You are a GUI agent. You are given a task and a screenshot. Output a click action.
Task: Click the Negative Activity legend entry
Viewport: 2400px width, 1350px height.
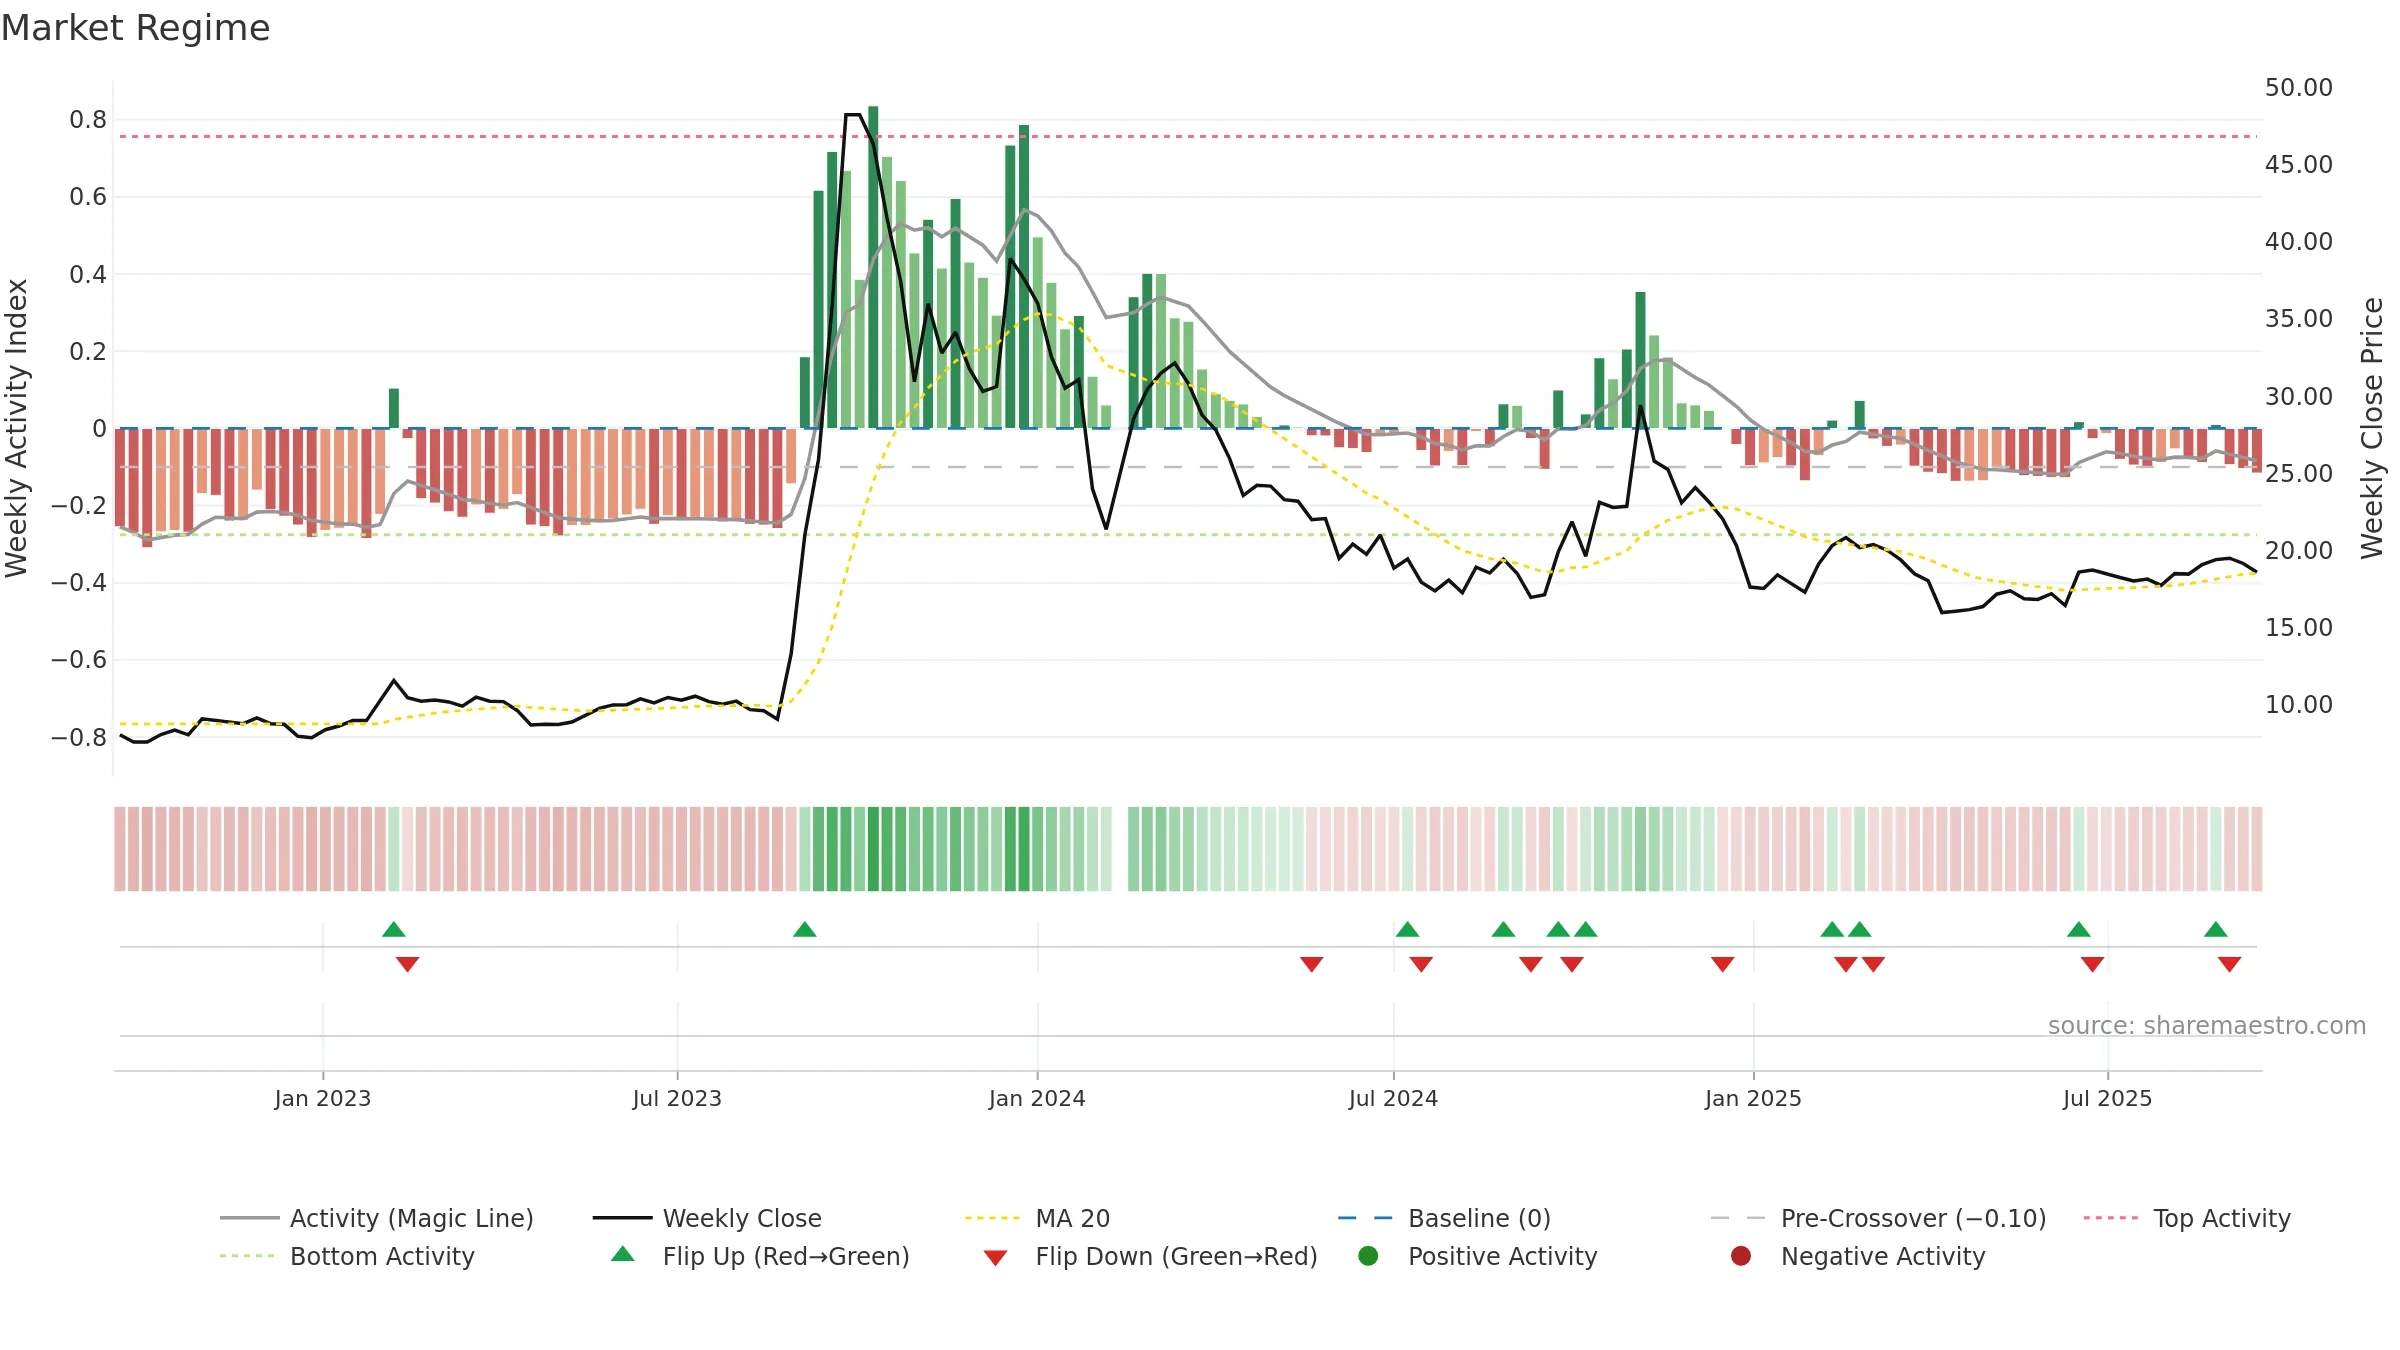click(1857, 1256)
